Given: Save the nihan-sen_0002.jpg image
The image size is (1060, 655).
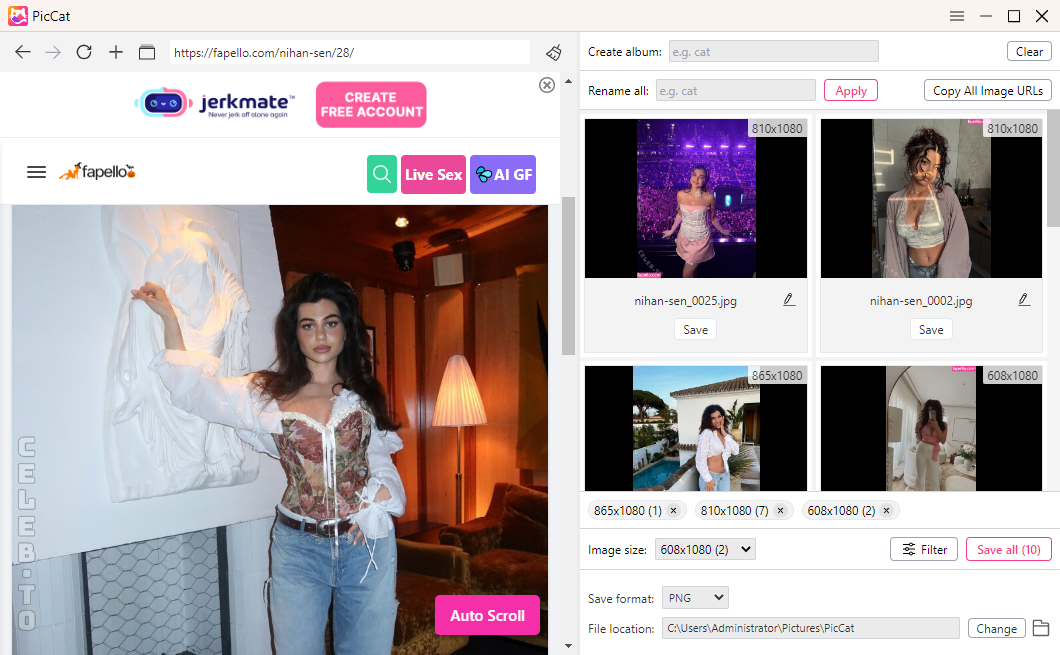Looking at the screenshot, I should tap(931, 329).
